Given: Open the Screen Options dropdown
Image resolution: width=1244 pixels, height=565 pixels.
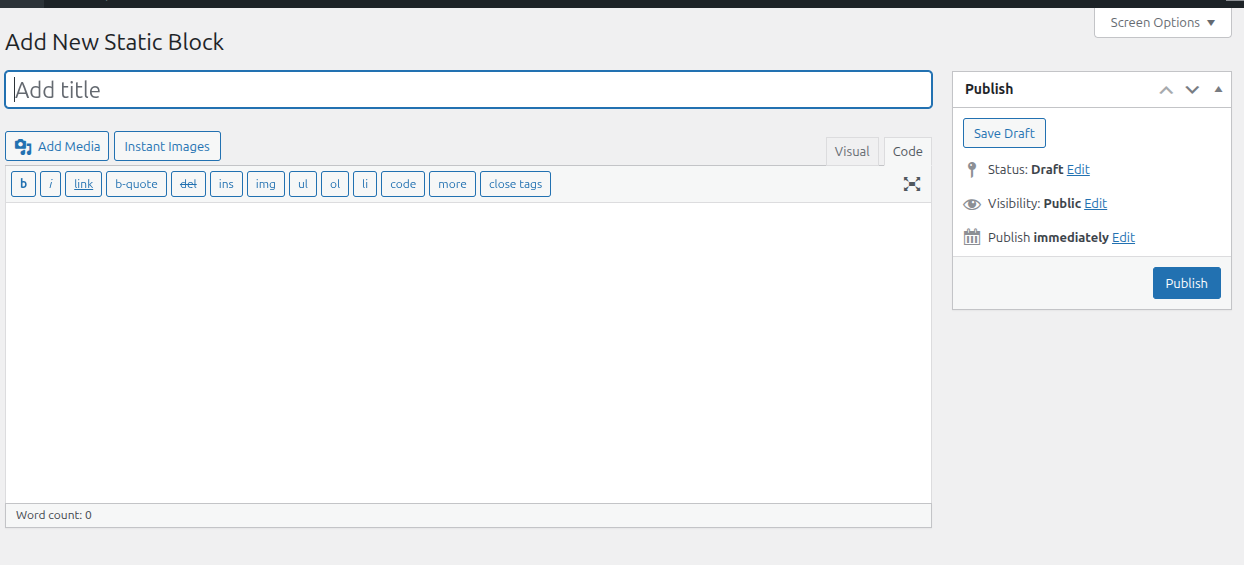Looking at the screenshot, I should point(1162,22).
